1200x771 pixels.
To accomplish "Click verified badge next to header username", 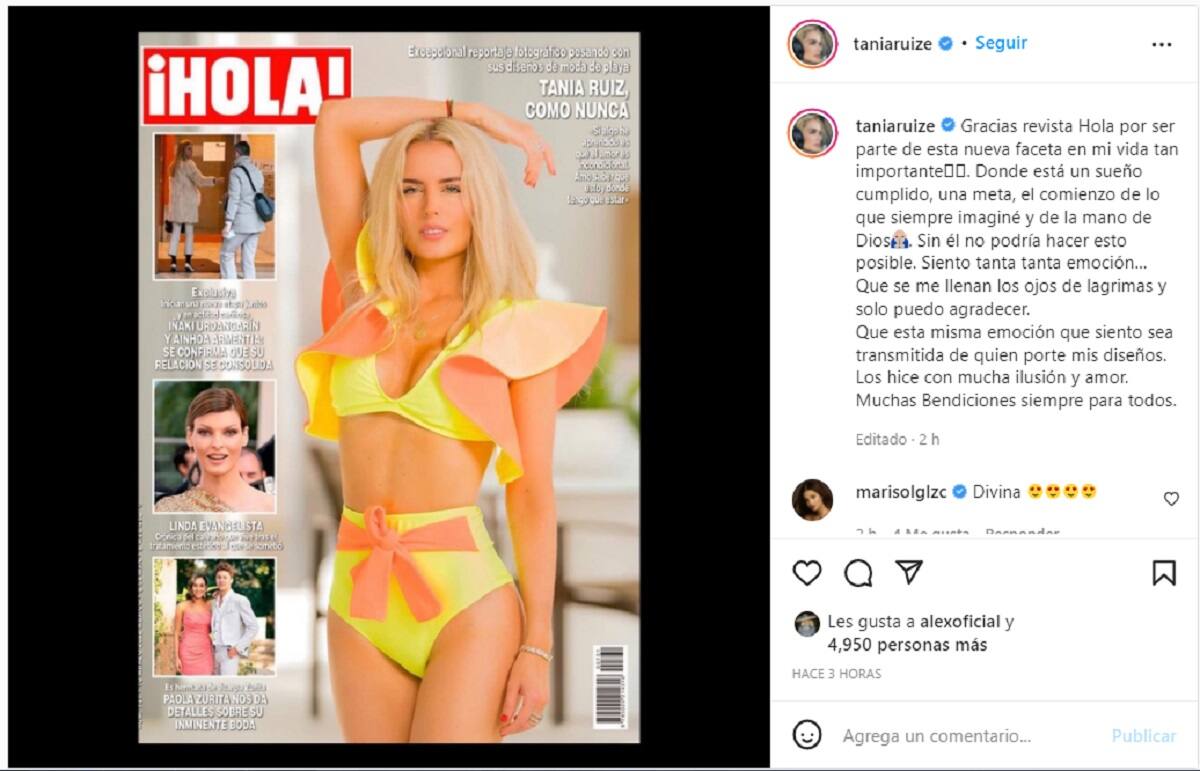I will 945,44.
